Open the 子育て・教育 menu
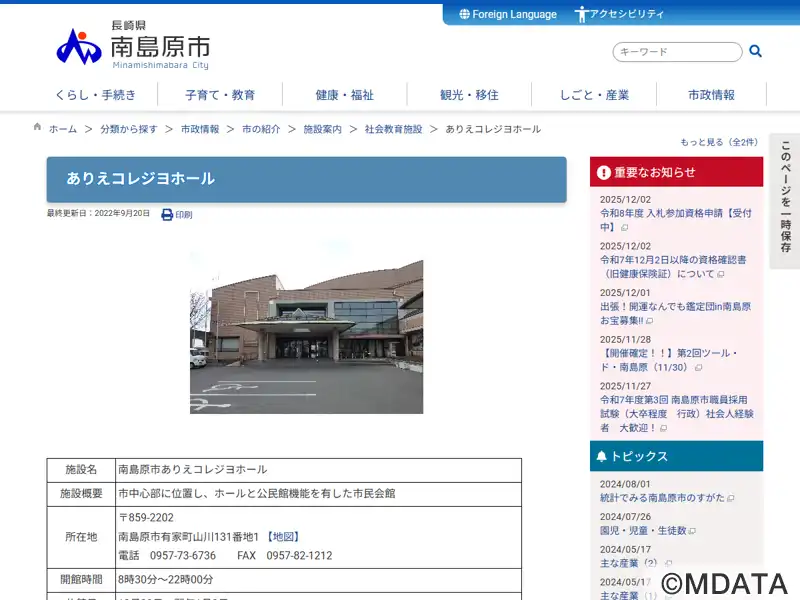 pos(220,95)
